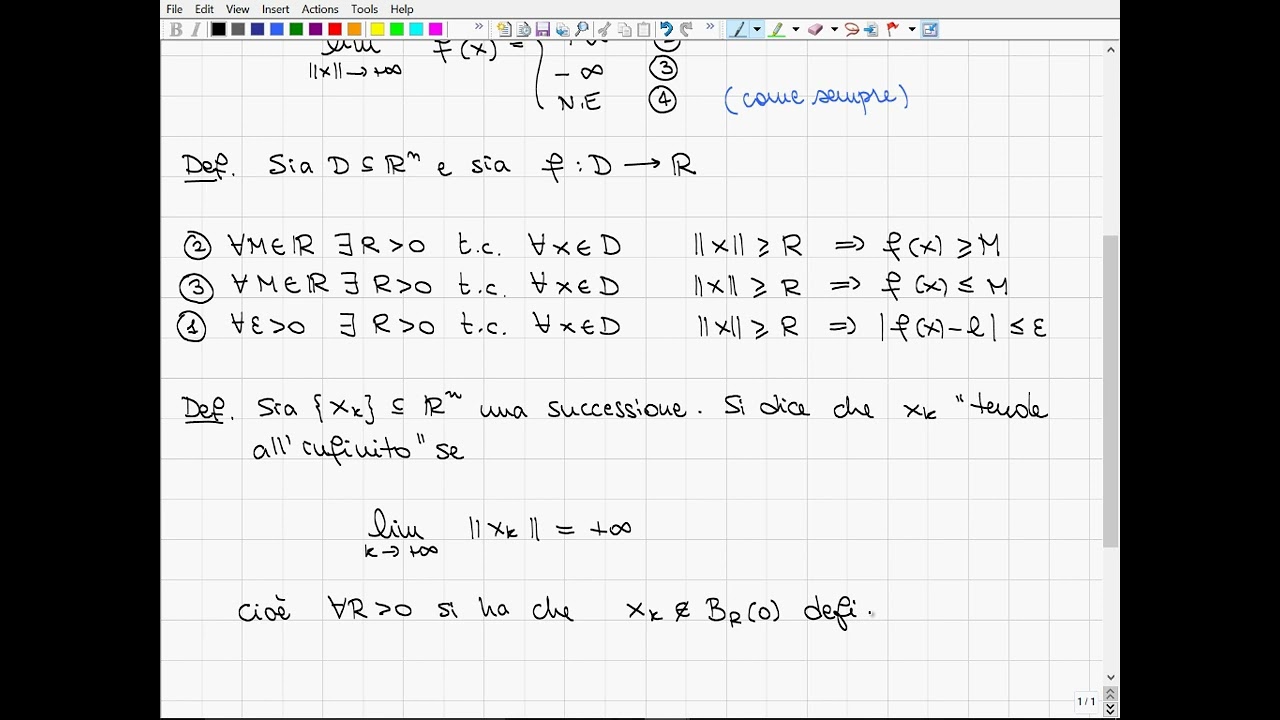The width and height of the screenshot is (1280, 720).
Task: Expand the hidden color toolbar chevron
Action: [x=479, y=26]
